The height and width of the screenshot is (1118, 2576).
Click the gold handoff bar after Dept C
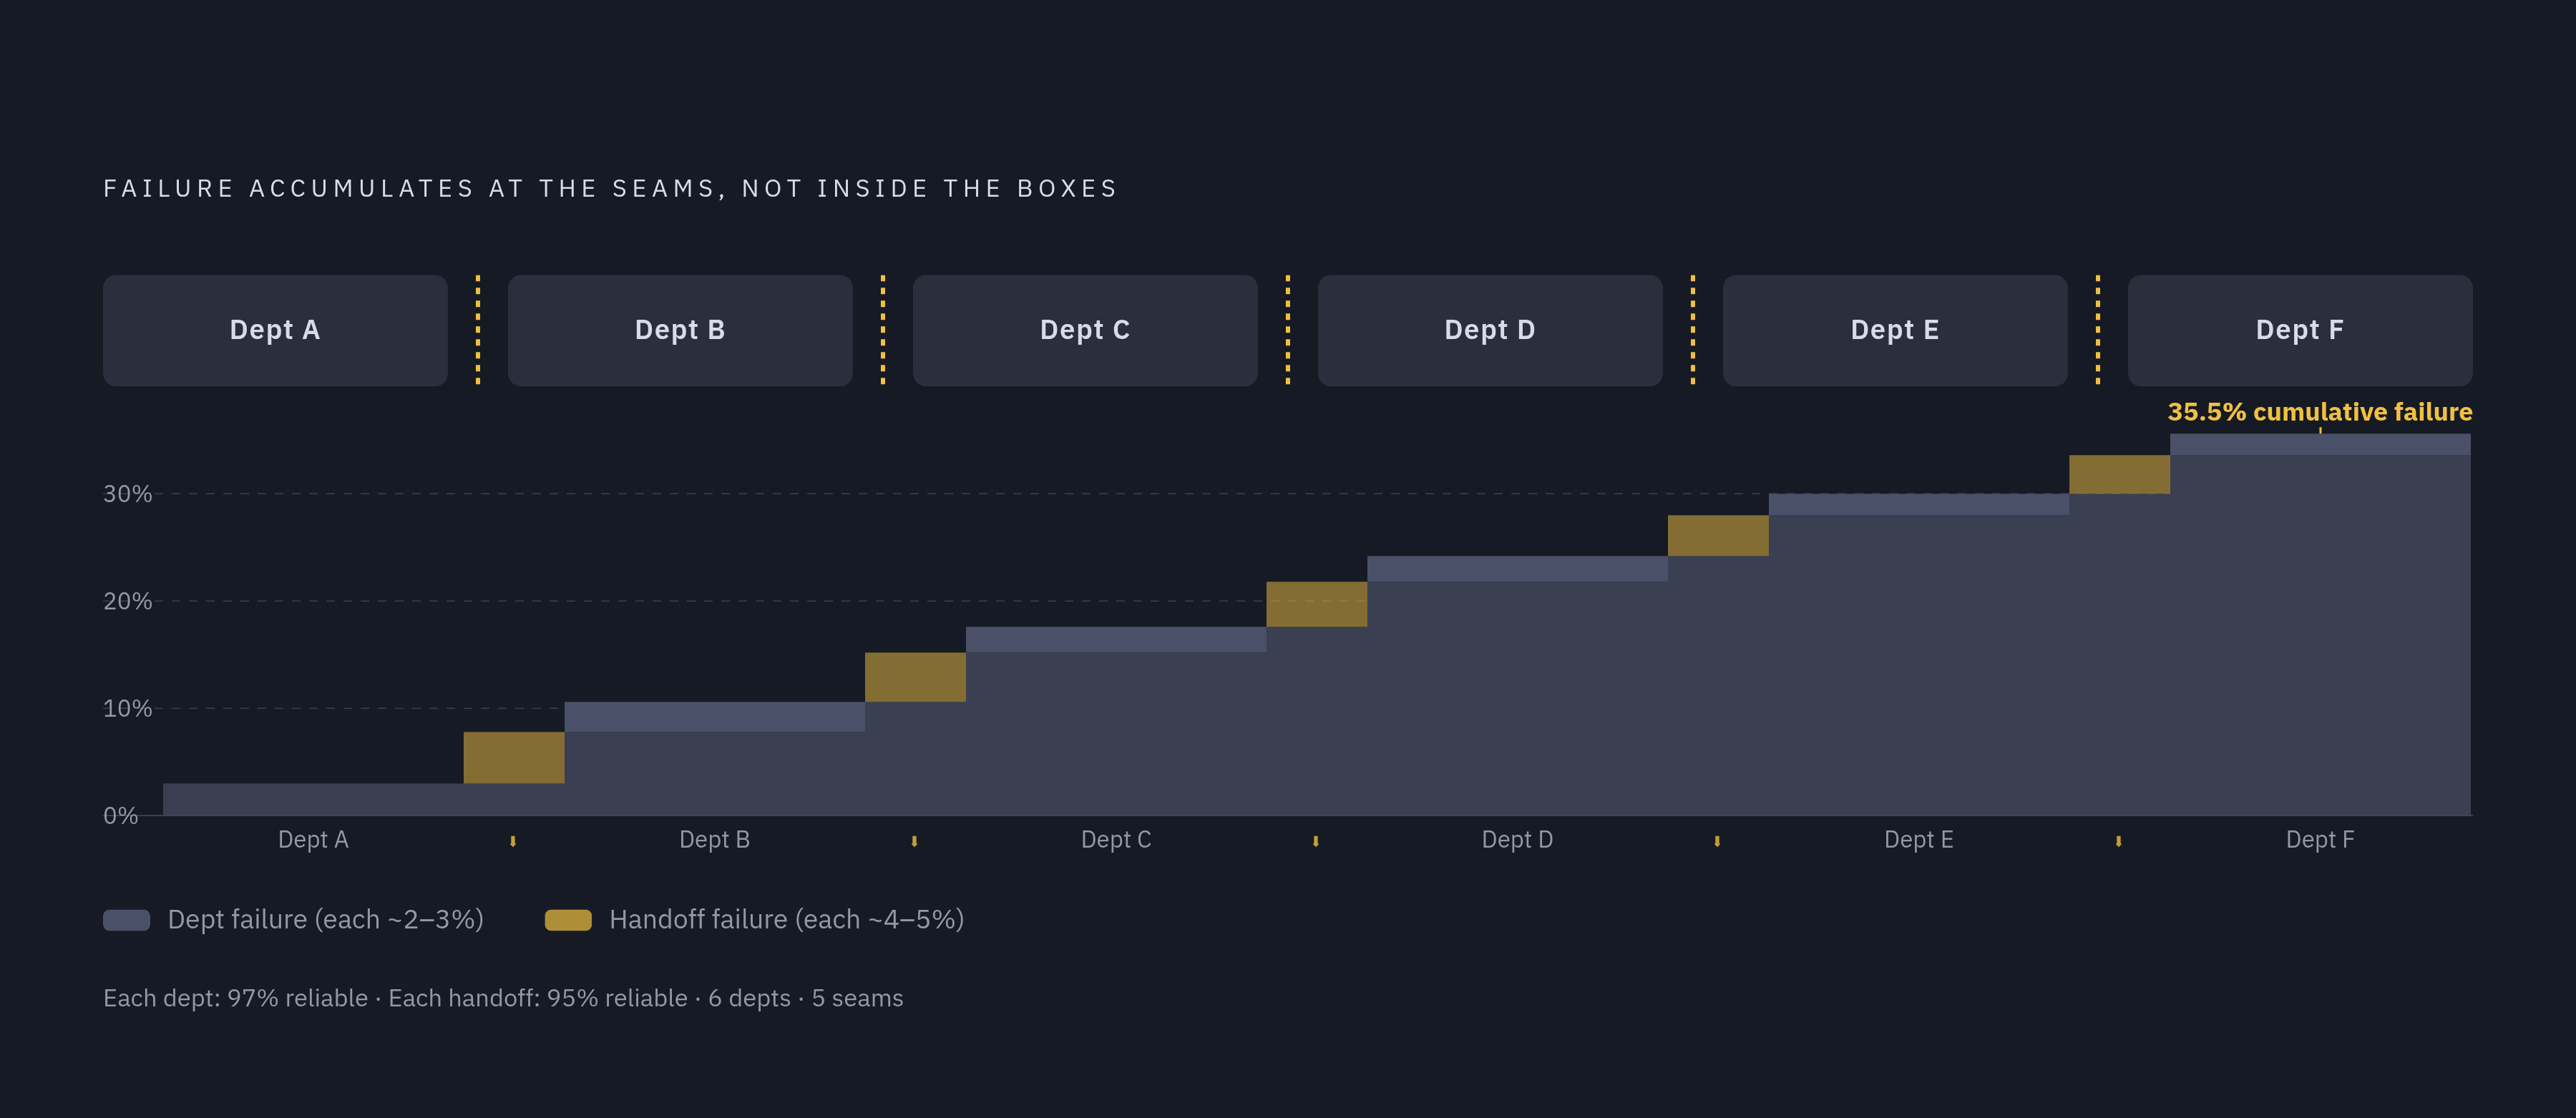[x=1317, y=604]
